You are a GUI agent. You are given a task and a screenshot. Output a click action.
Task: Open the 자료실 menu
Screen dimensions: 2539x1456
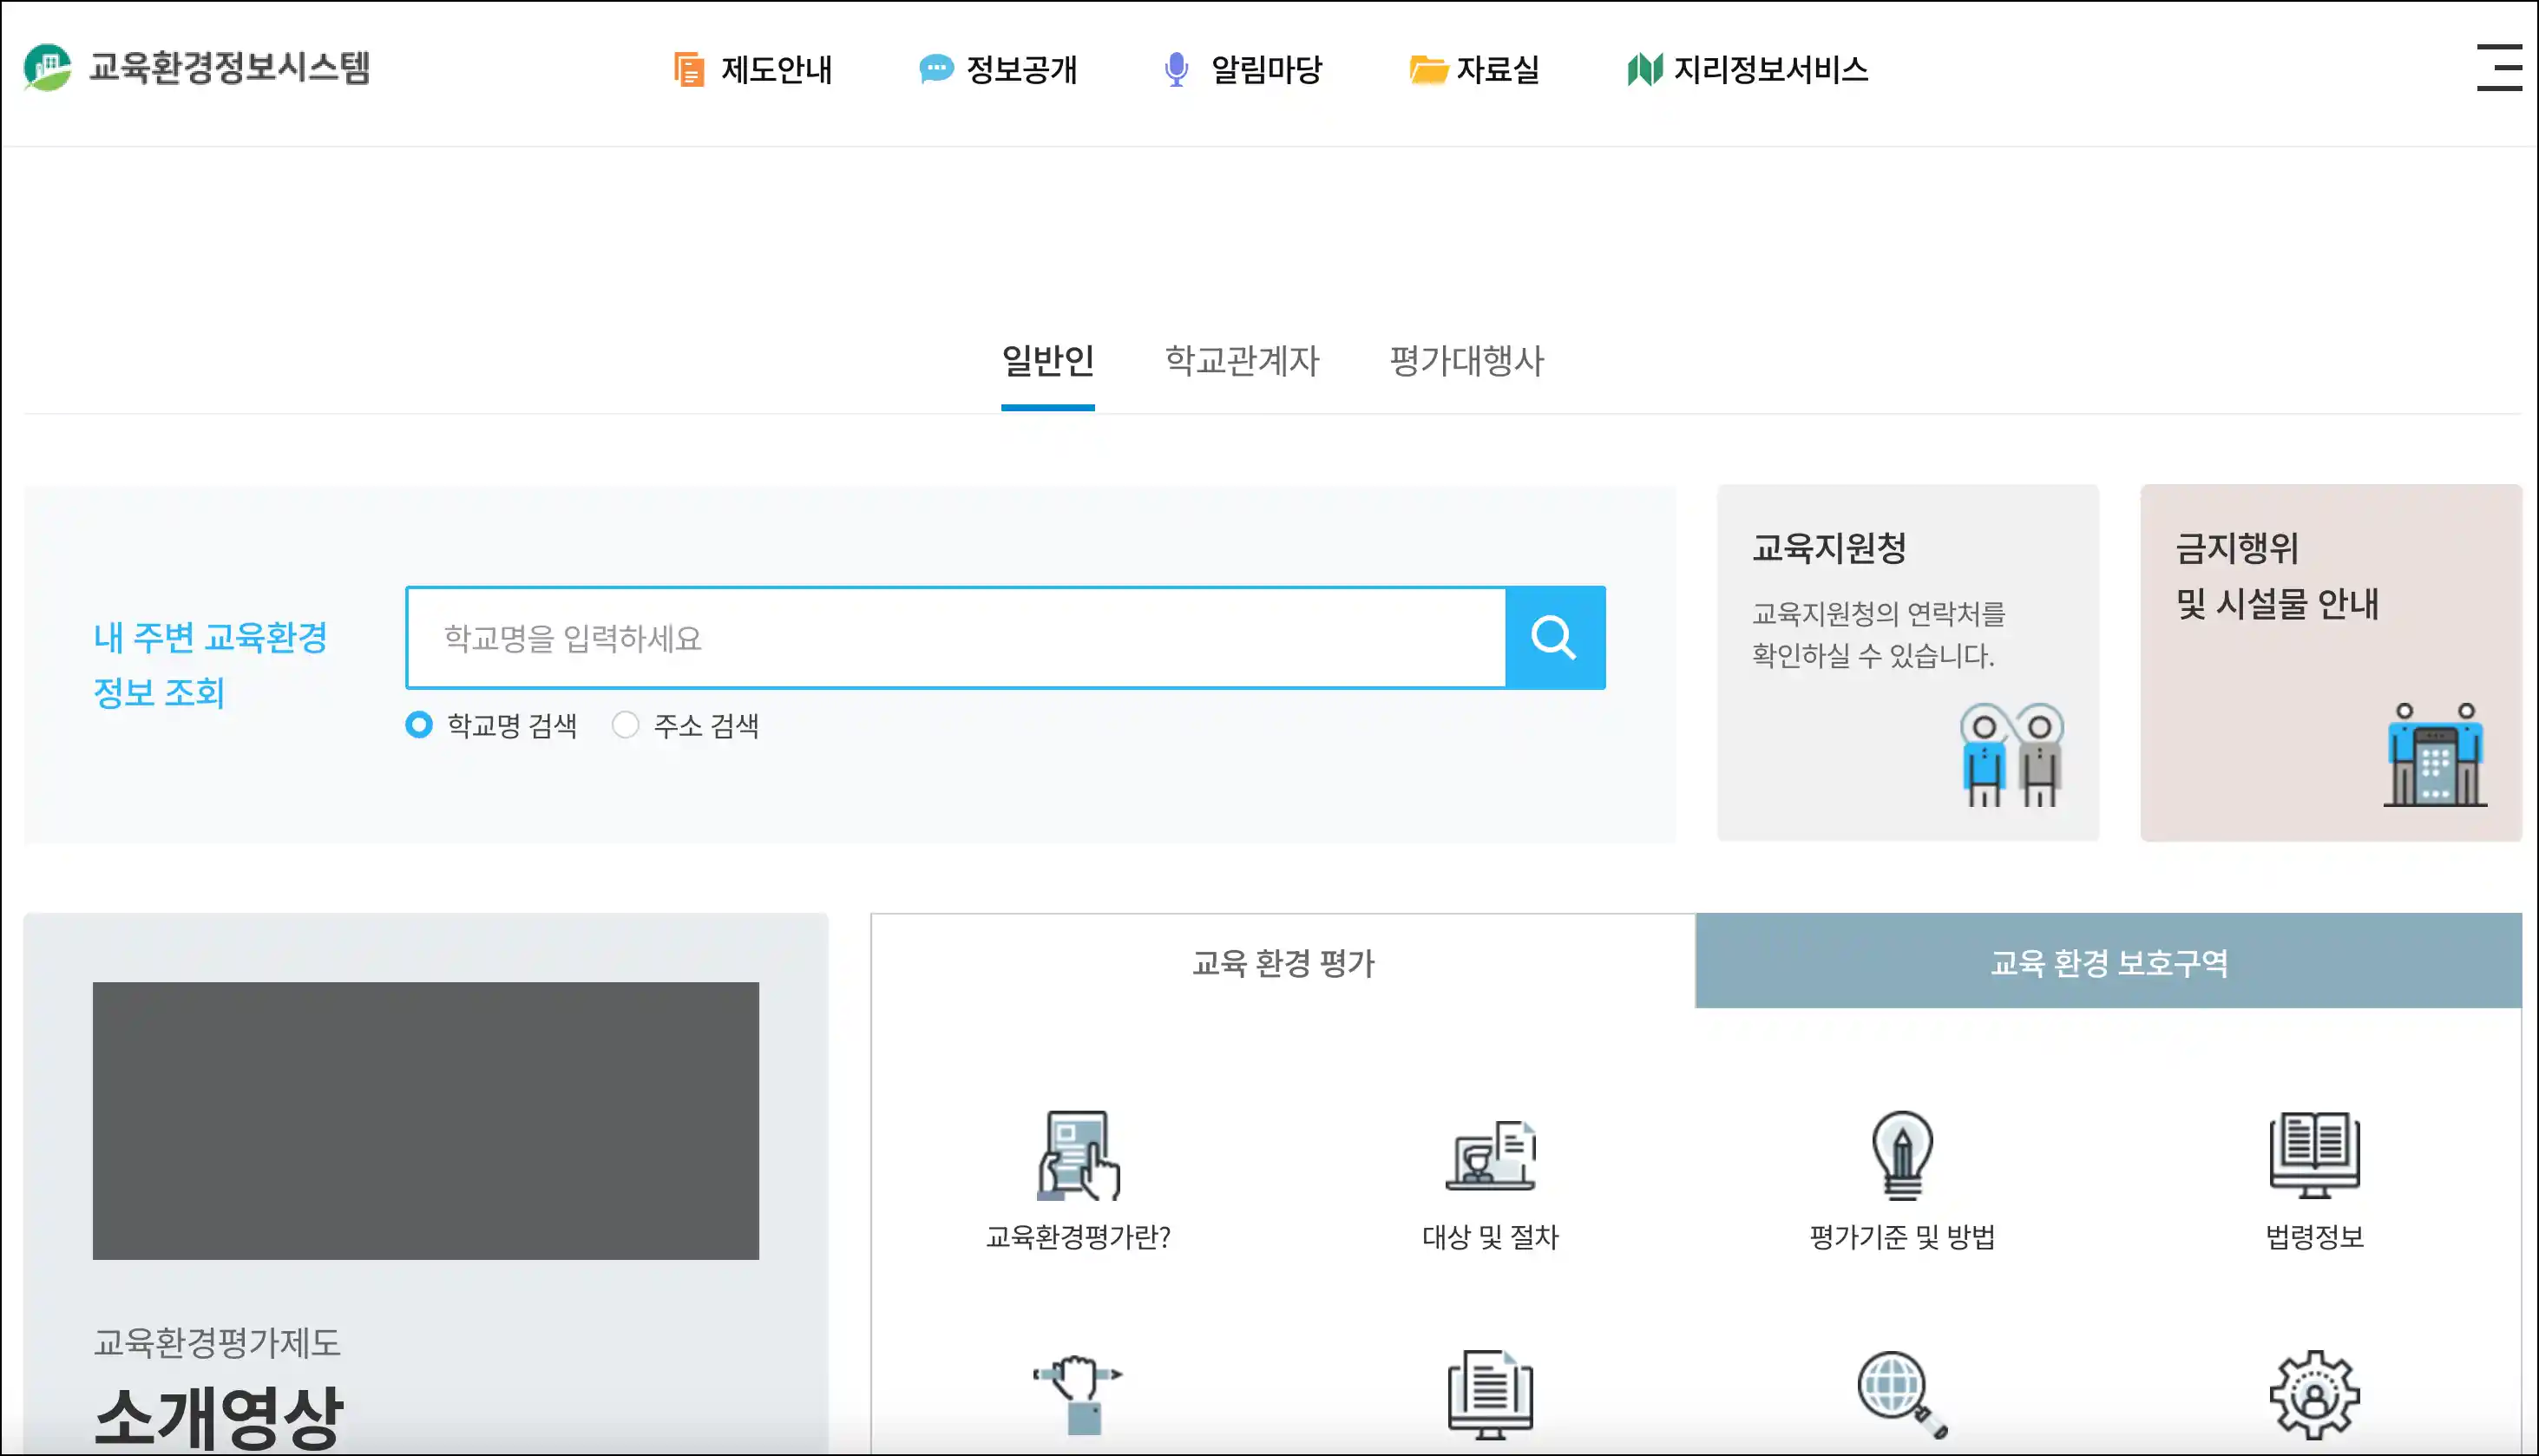coord(1498,69)
